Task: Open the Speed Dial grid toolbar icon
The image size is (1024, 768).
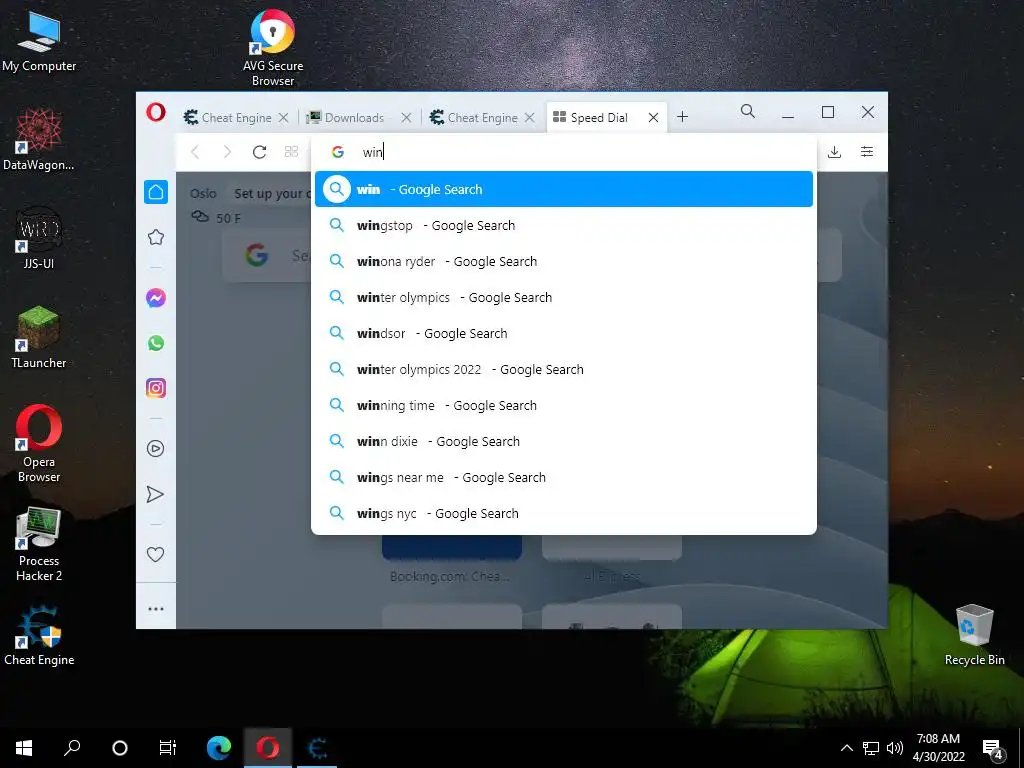Action: pyautogui.click(x=291, y=152)
